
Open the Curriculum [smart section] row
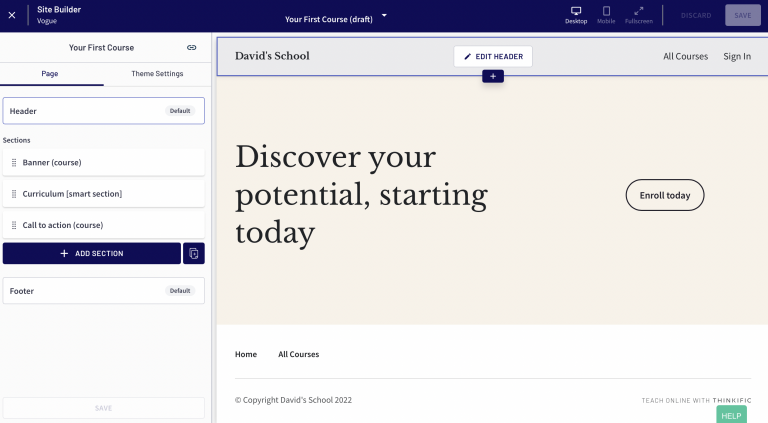[x=103, y=194]
